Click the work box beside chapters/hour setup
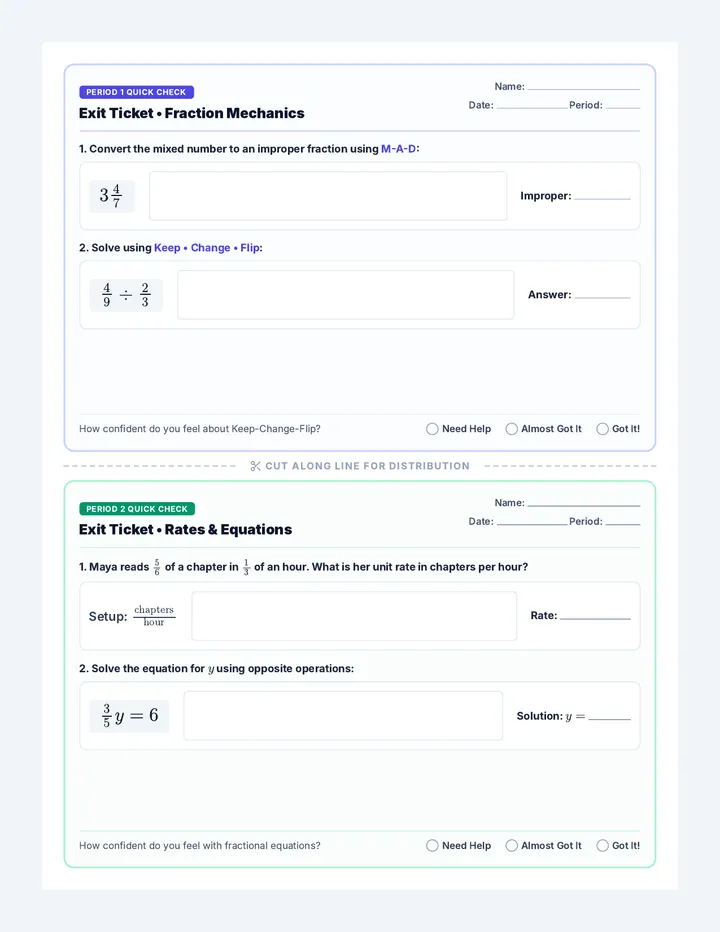Image resolution: width=720 pixels, height=932 pixels. (354, 616)
